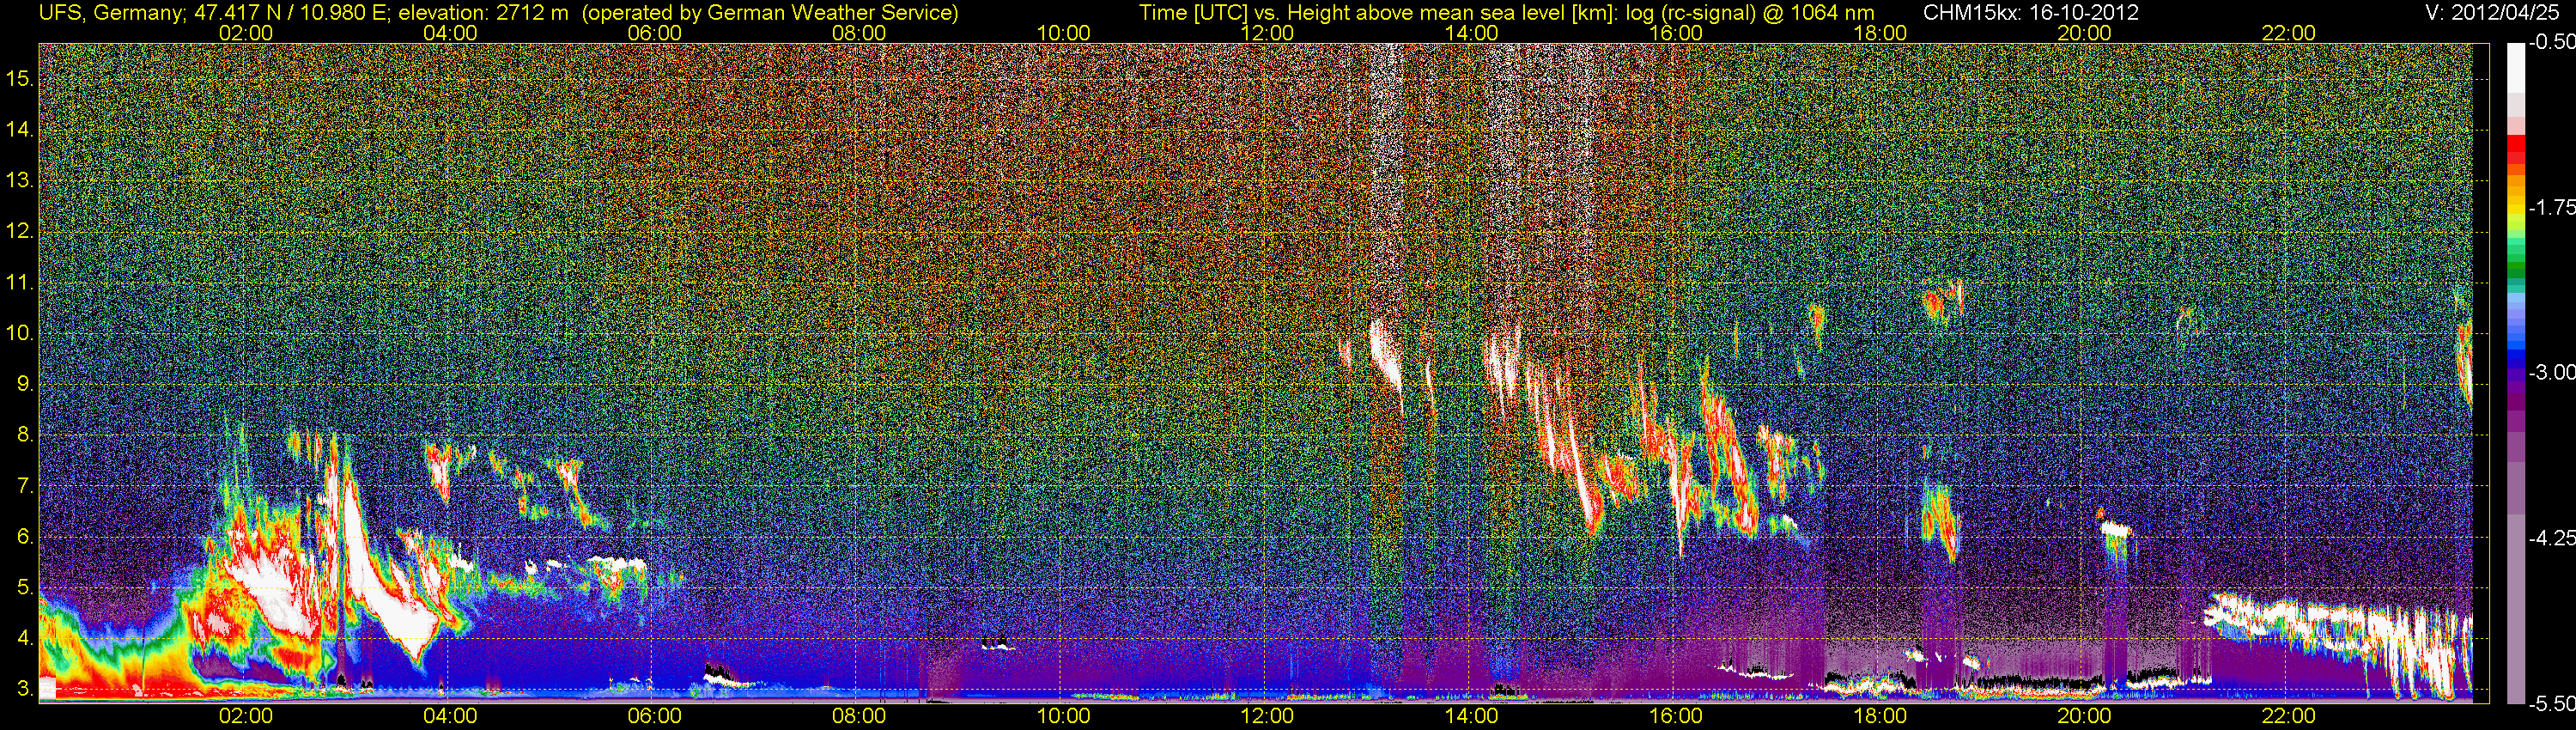
Task: Pick the white top band of the colorbar
Action: [x=2514, y=68]
